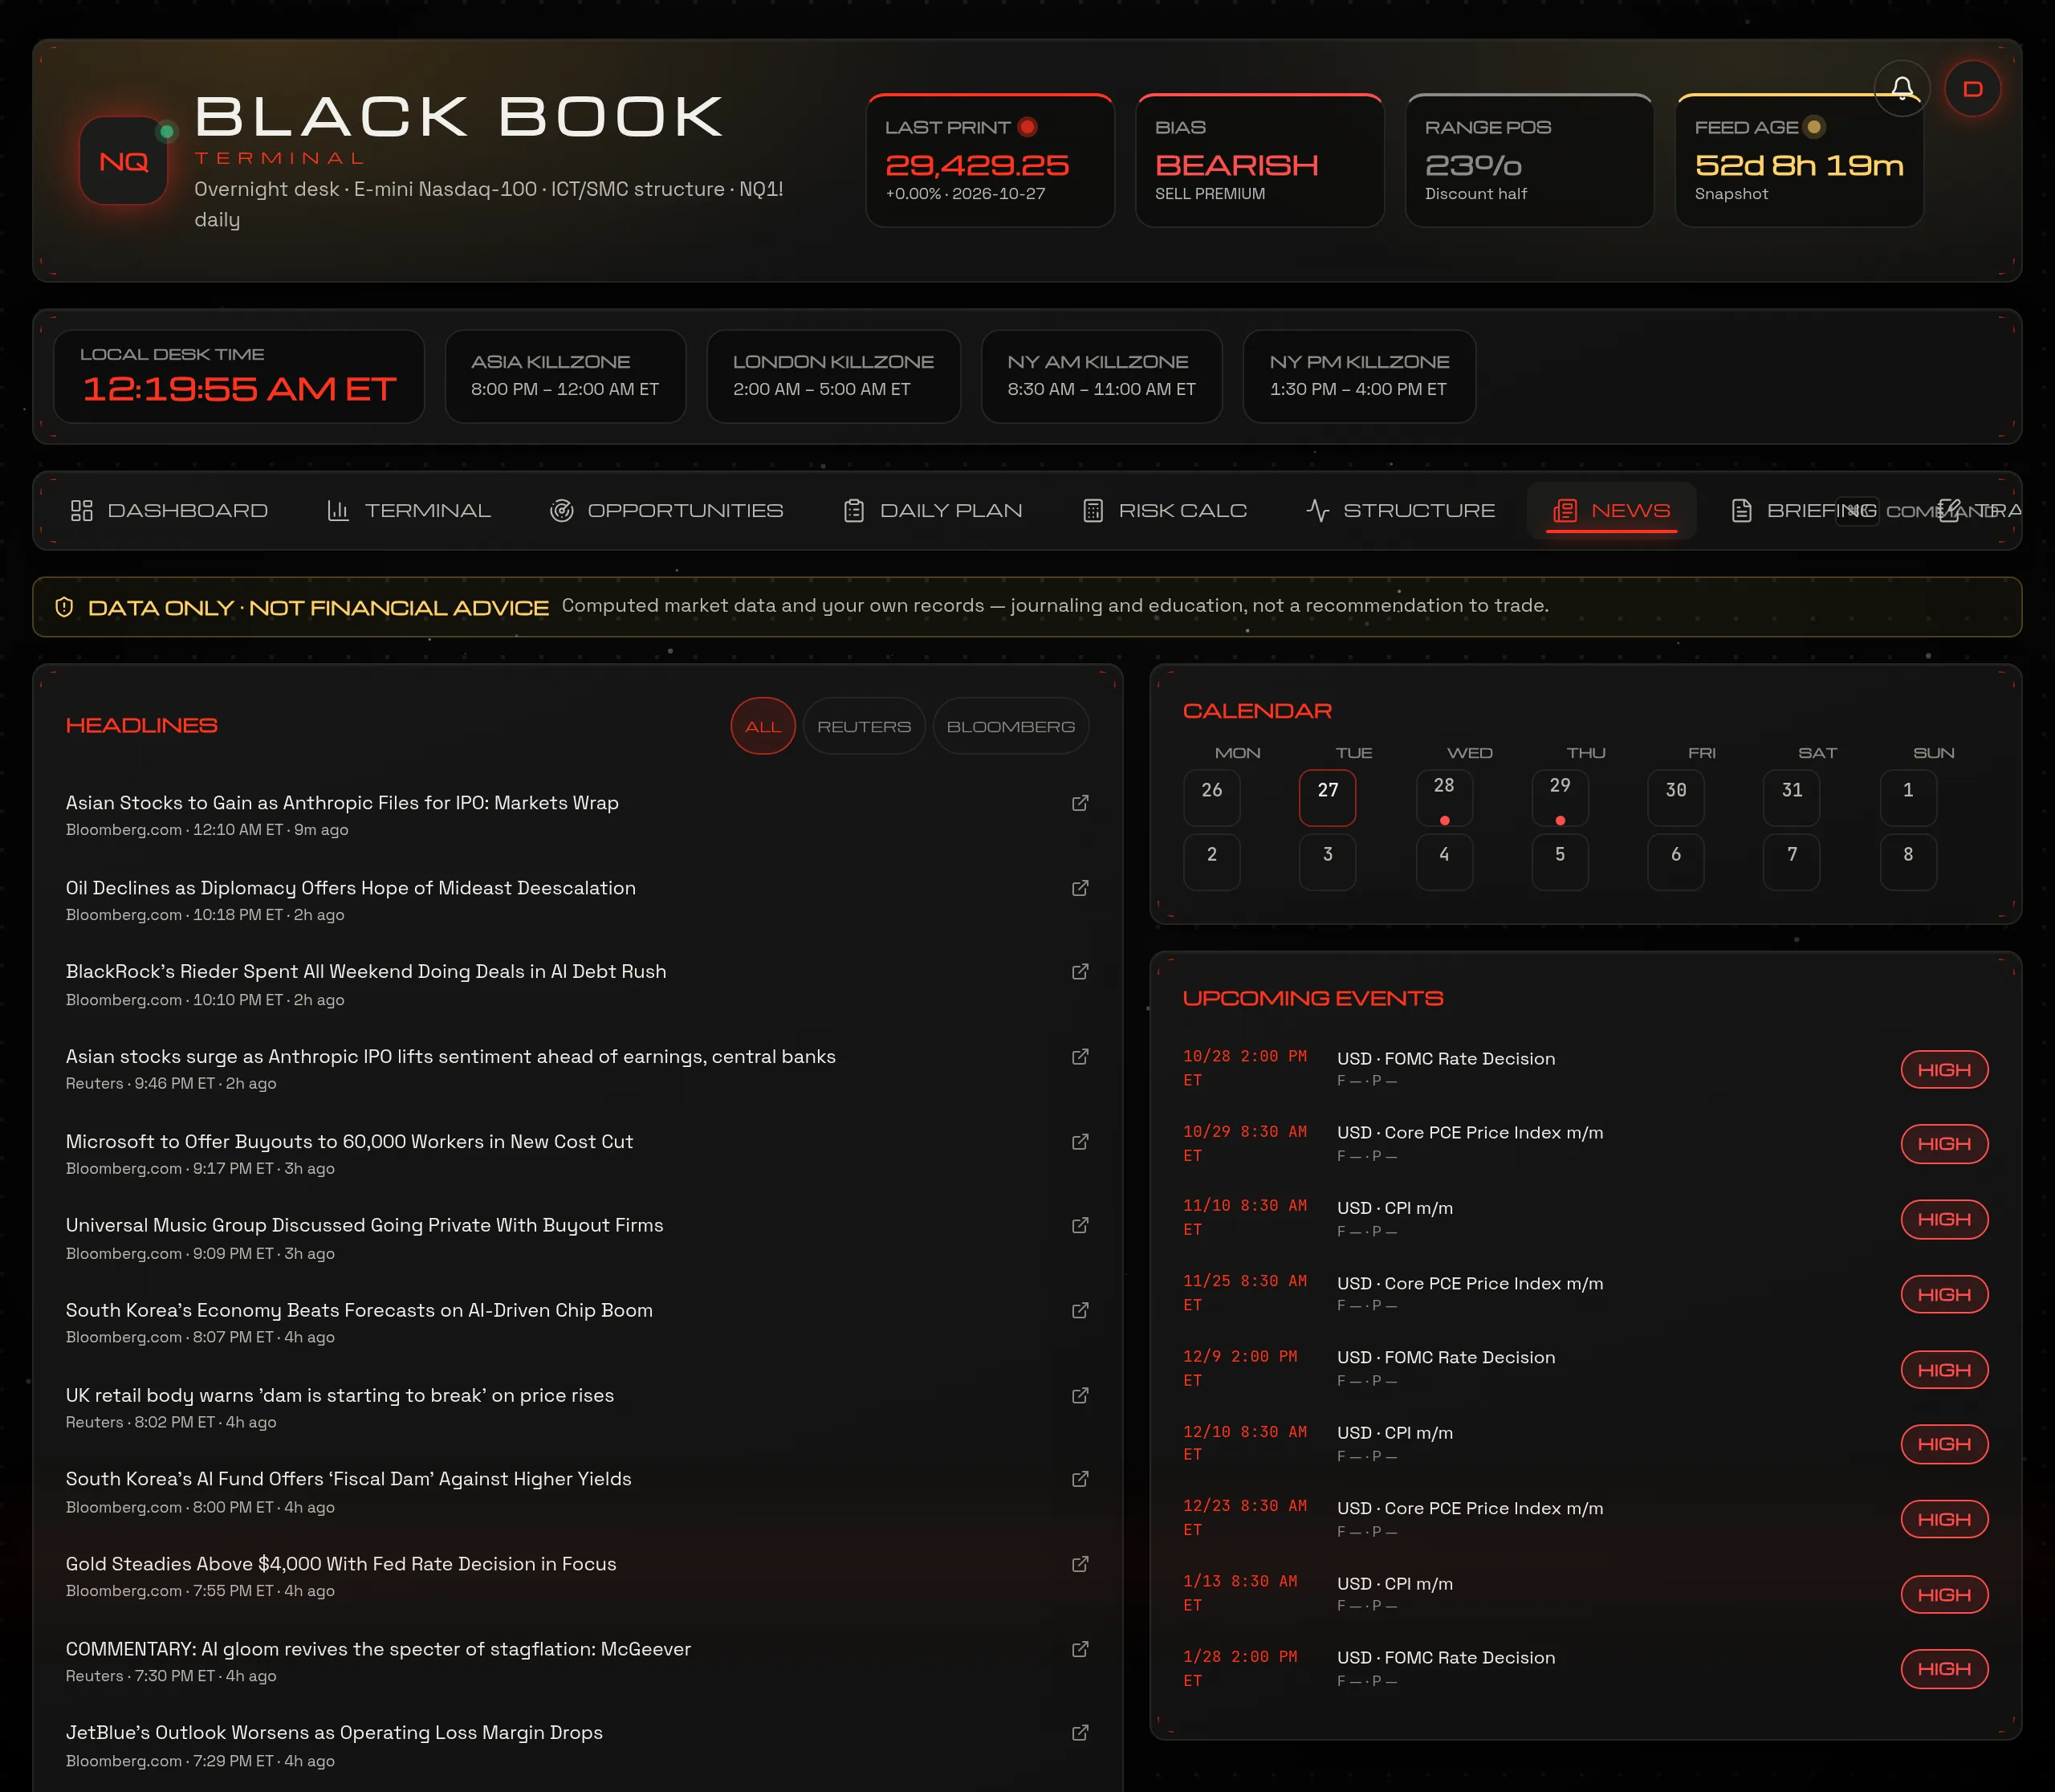Screen dimensions: 2055x1792
Task: Click the Risk Calc calculator icon
Action: pyautogui.click(x=1093, y=511)
